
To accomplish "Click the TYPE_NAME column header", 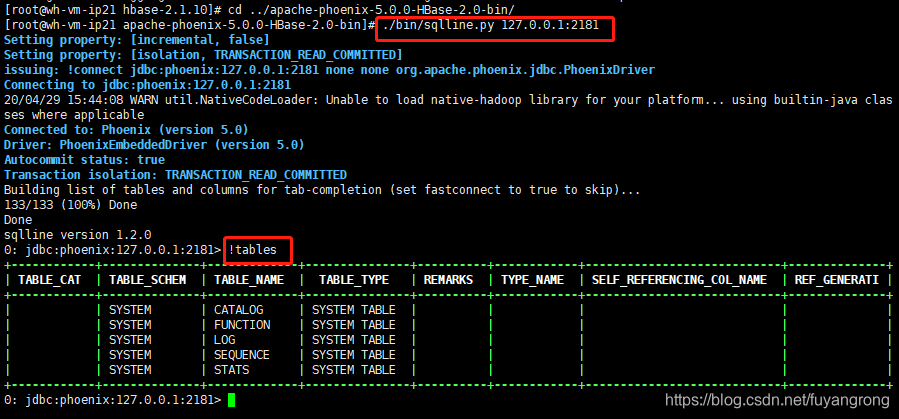I will [533, 280].
